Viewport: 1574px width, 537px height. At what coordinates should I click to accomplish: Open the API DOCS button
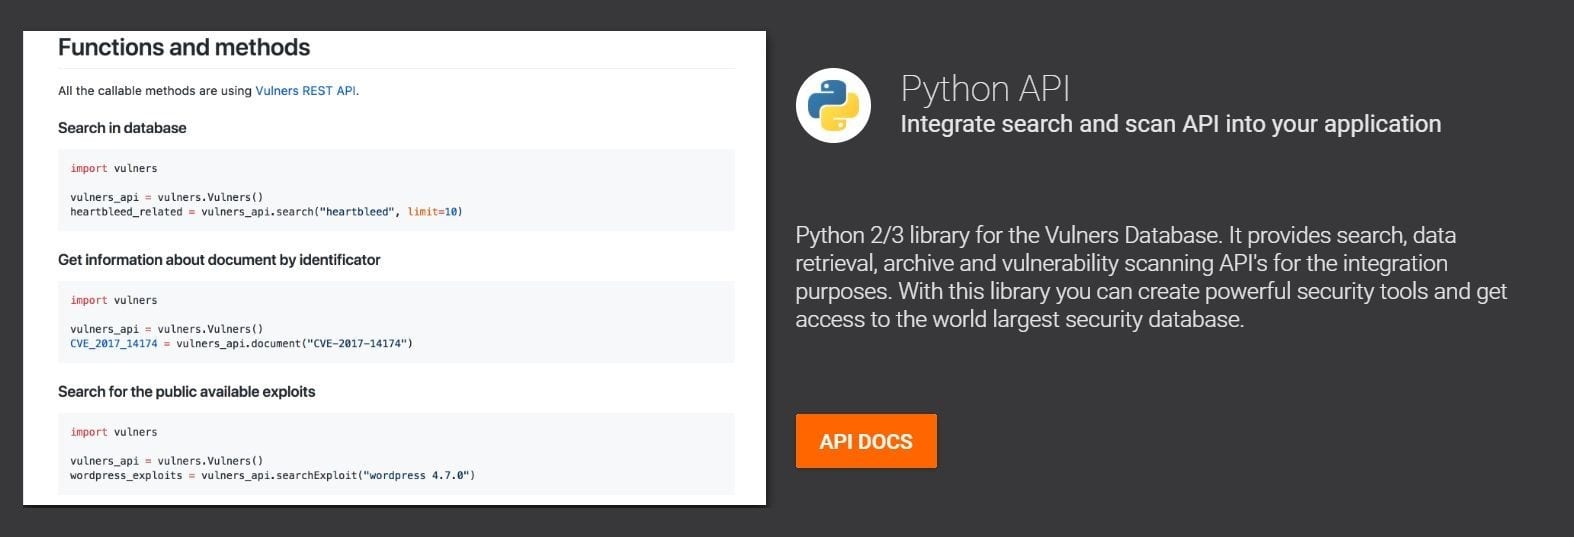click(866, 441)
